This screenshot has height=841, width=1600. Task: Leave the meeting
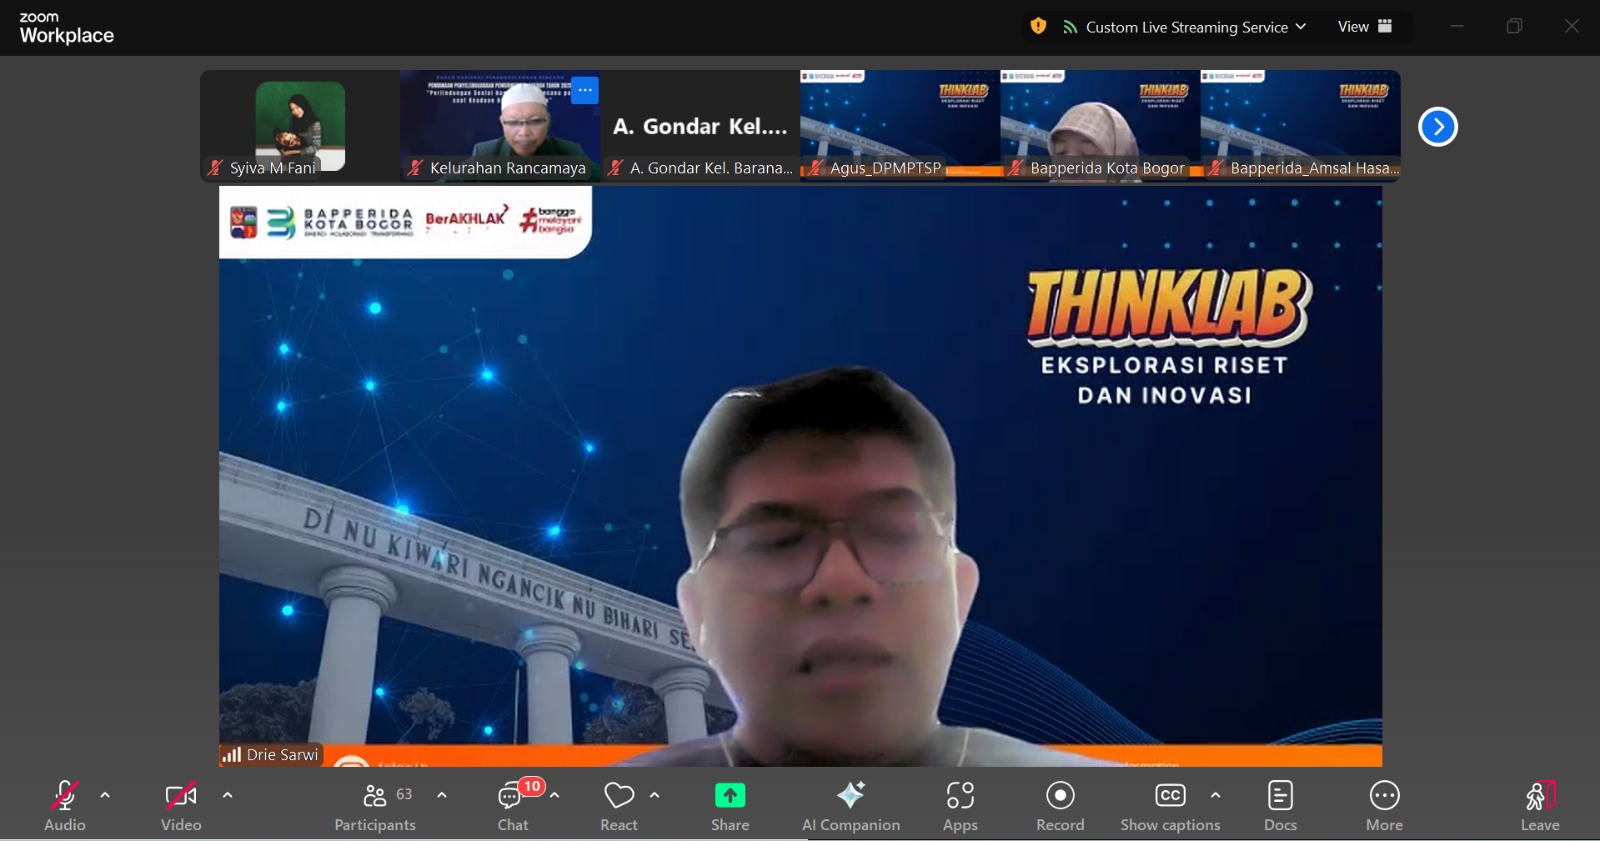coord(1539,805)
